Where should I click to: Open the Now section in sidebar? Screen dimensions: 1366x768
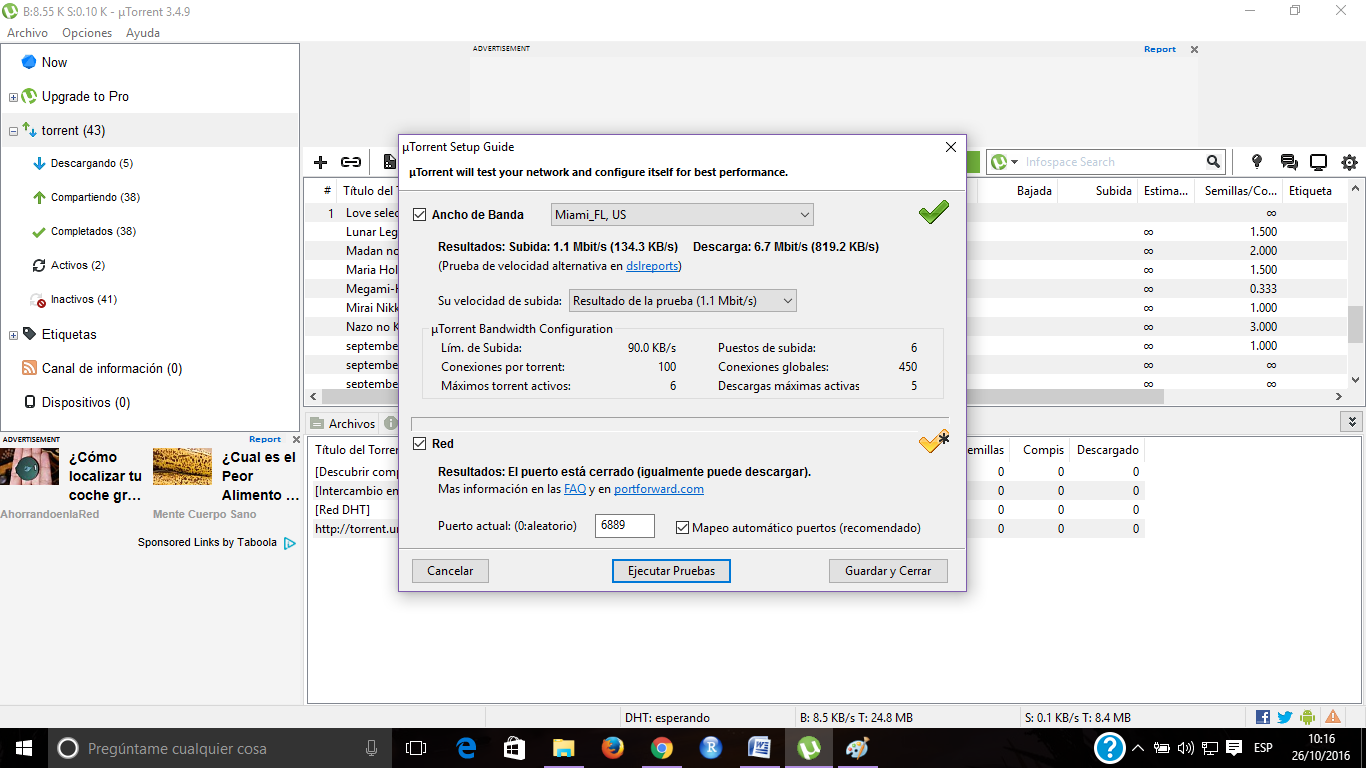click(x=54, y=62)
